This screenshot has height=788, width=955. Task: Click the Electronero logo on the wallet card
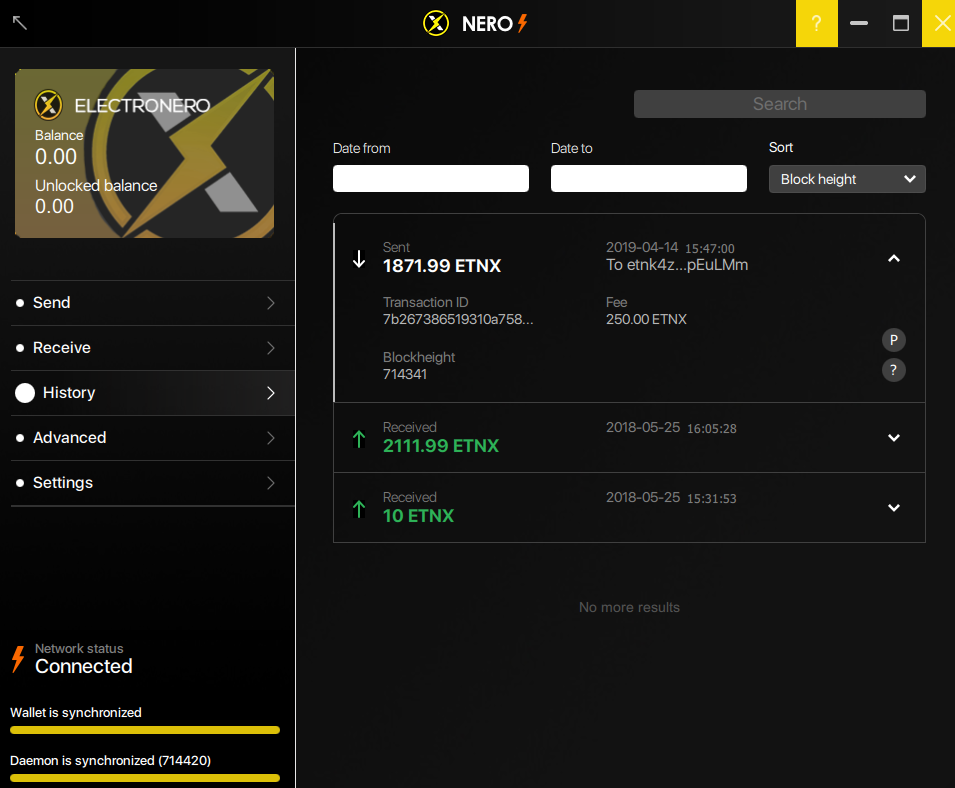click(48, 105)
